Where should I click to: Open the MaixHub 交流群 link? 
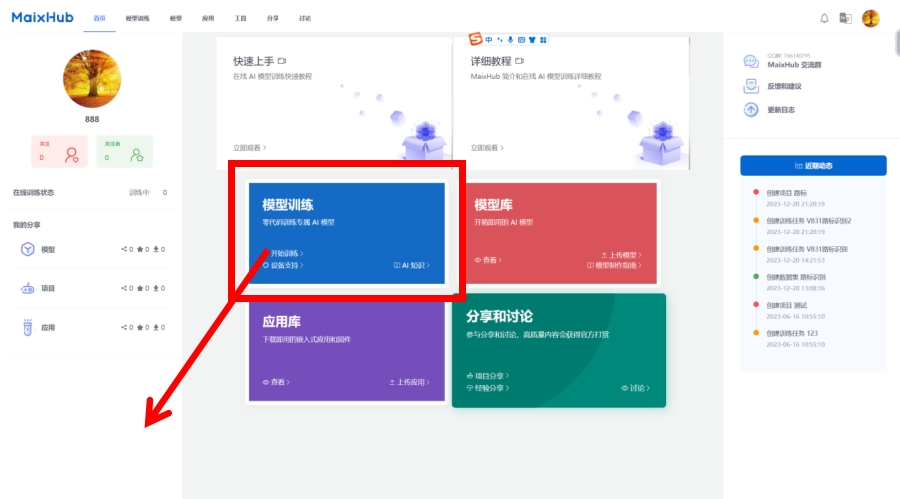tap(794, 65)
